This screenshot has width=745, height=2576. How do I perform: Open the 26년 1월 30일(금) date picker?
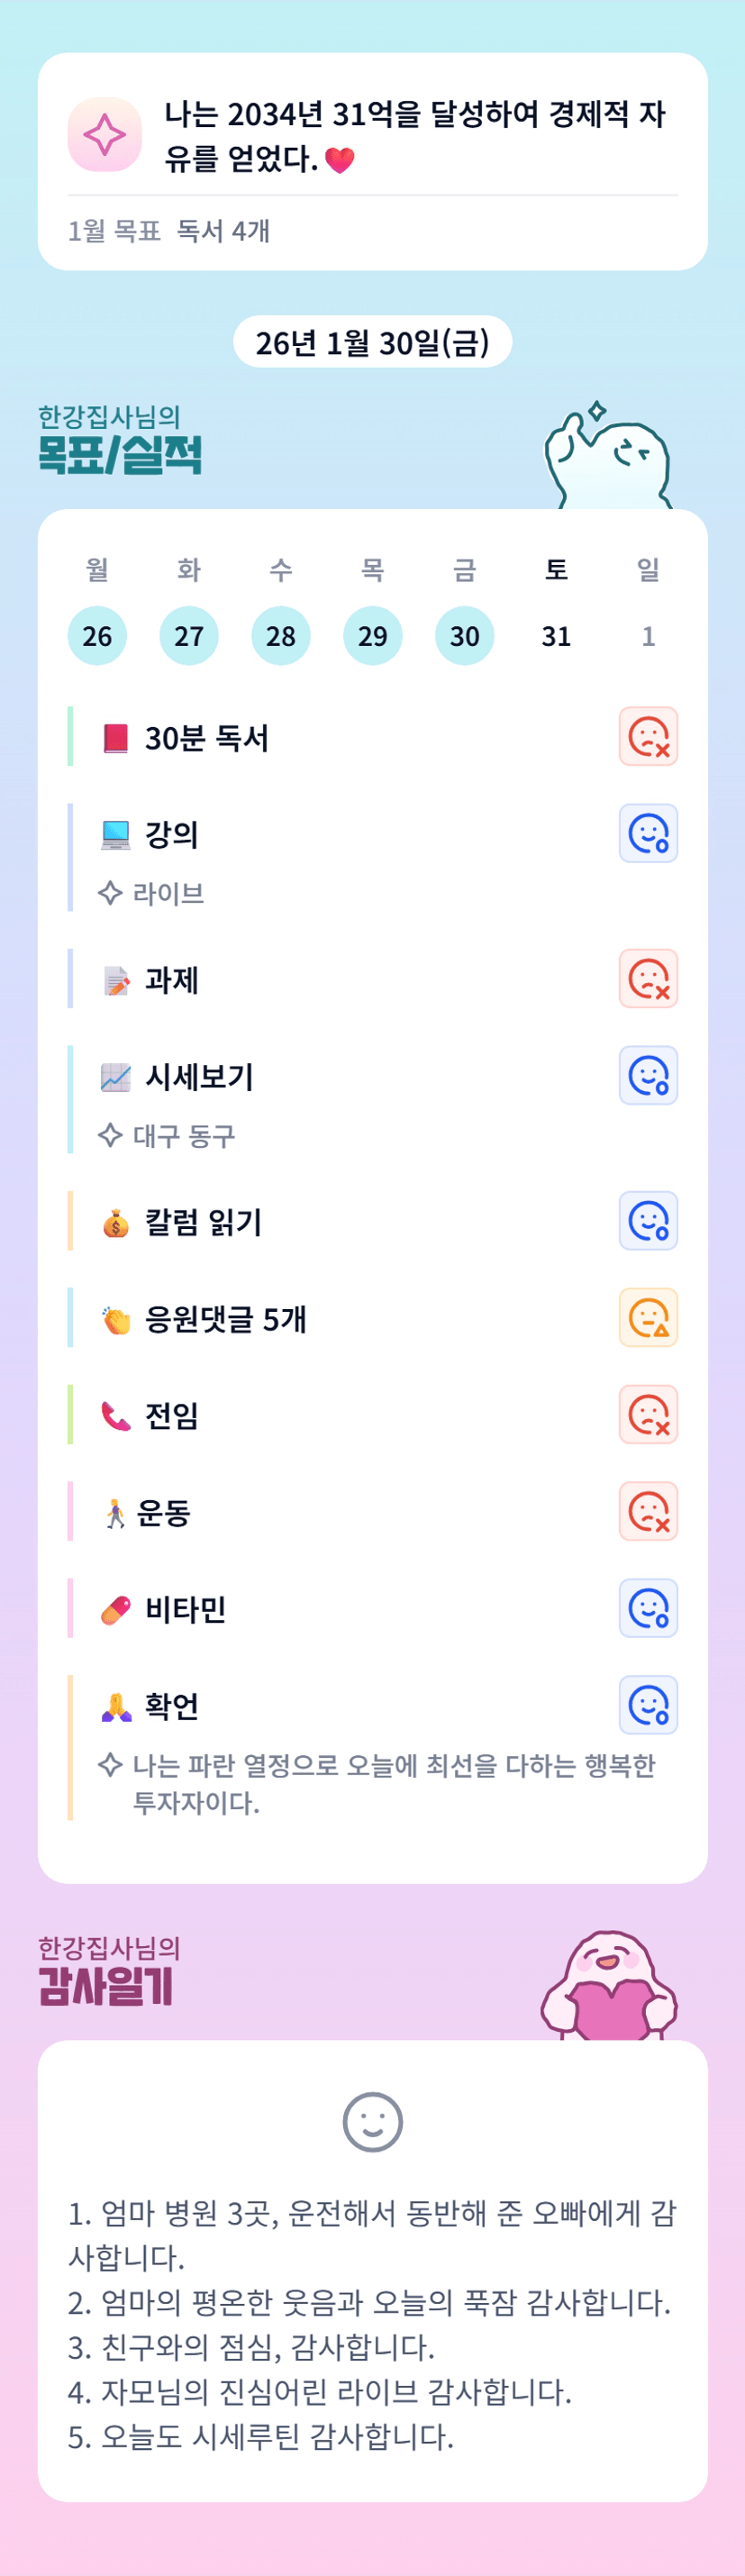372,343
